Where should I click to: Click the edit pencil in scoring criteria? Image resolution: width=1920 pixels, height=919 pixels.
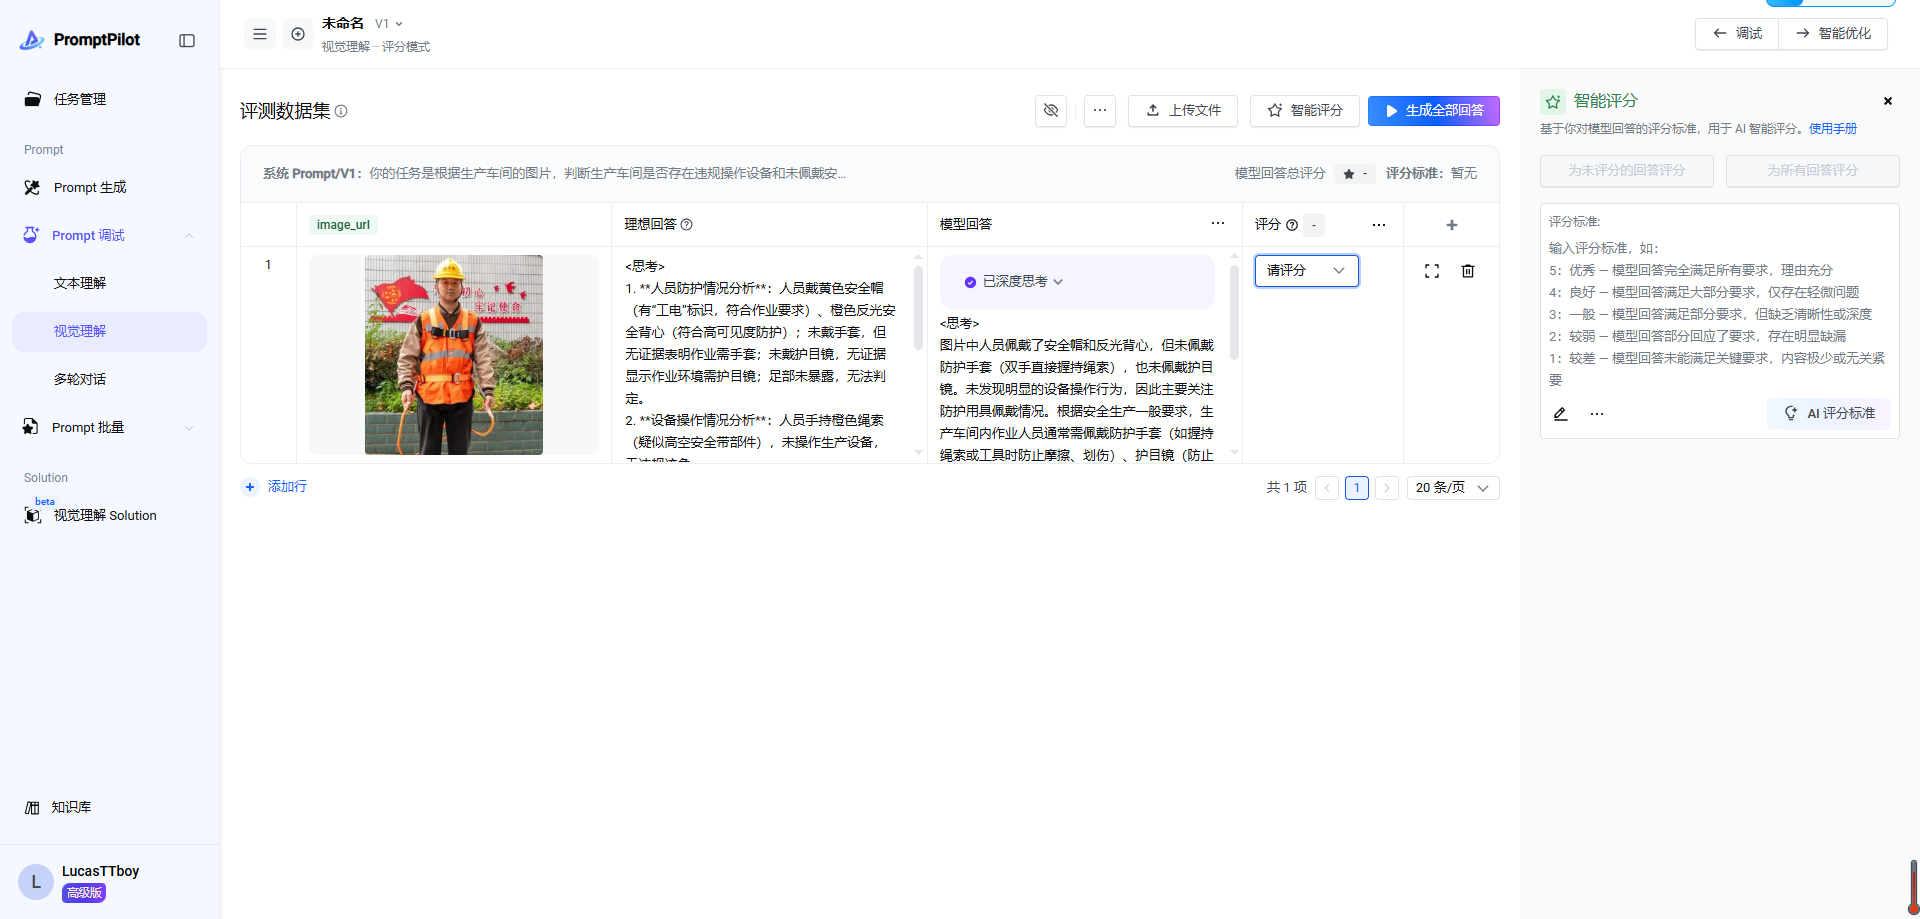(x=1560, y=414)
